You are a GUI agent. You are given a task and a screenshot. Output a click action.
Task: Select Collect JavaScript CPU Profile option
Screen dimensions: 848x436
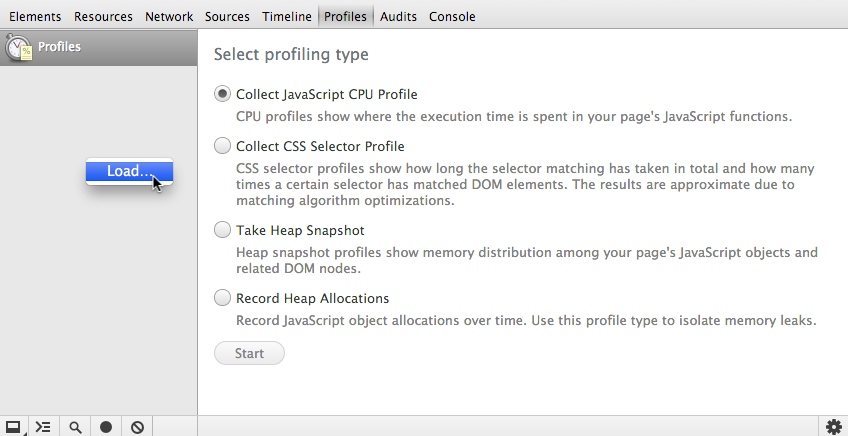(222, 94)
